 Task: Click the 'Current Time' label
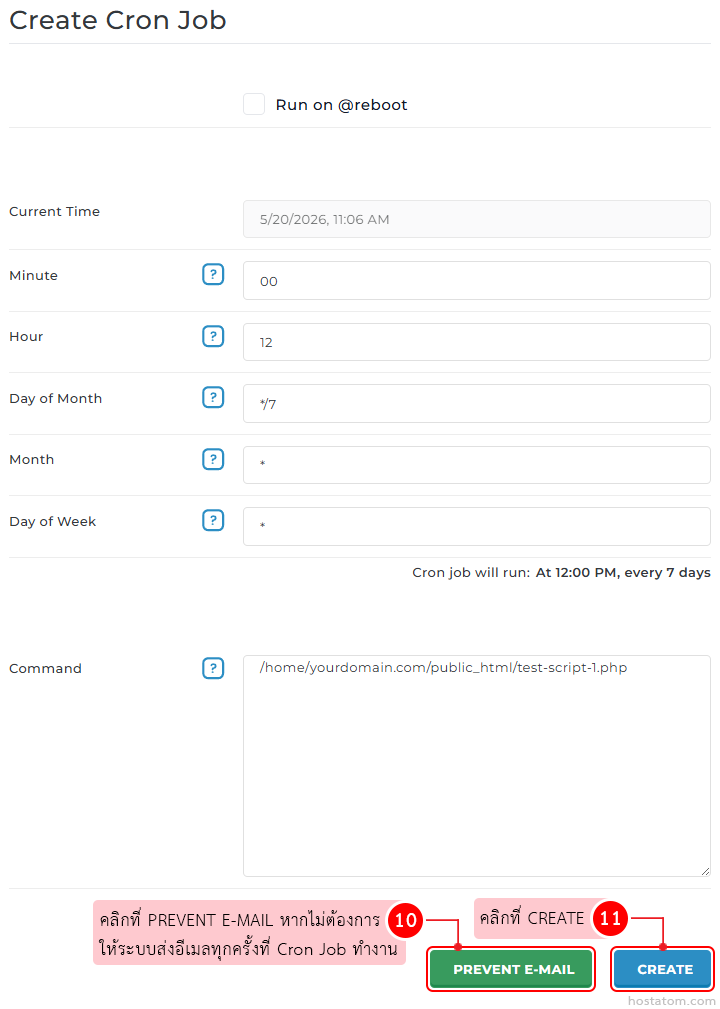tap(55, 212)
